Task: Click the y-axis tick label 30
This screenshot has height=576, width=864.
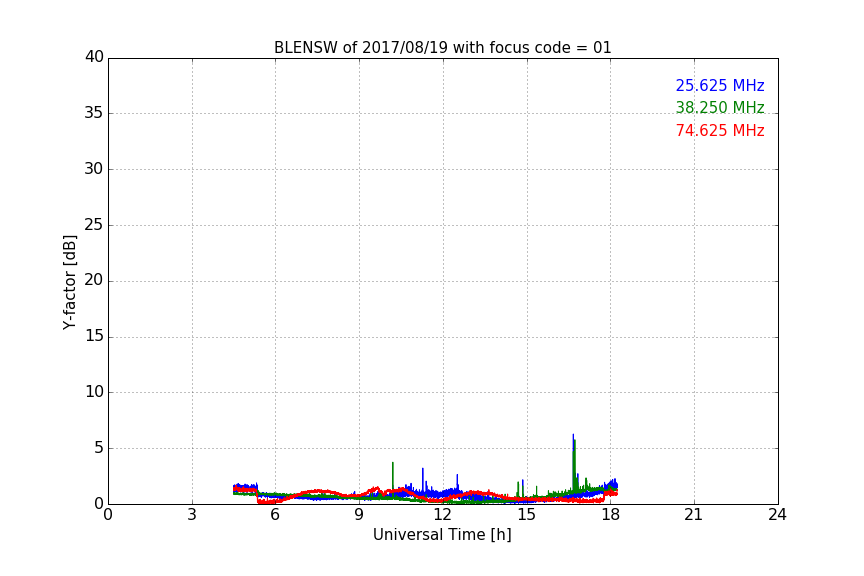Action: point(94,169)
